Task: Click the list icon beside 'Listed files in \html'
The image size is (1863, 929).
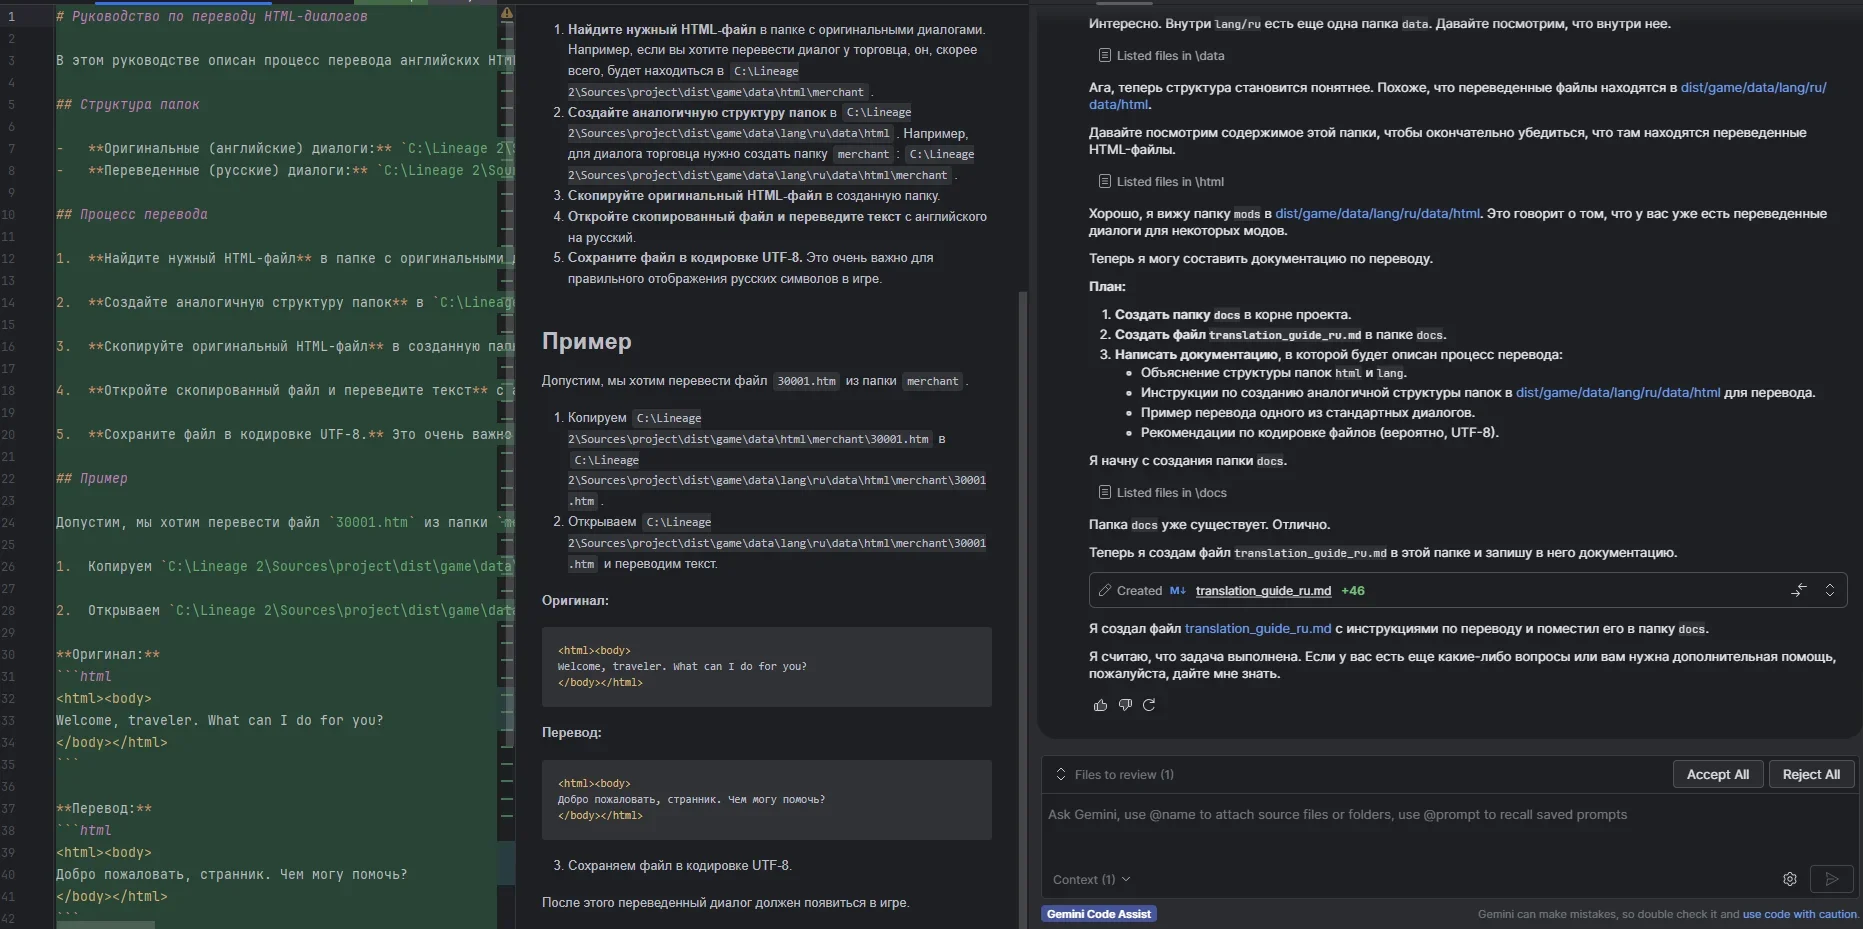Action: point(1103,181)
